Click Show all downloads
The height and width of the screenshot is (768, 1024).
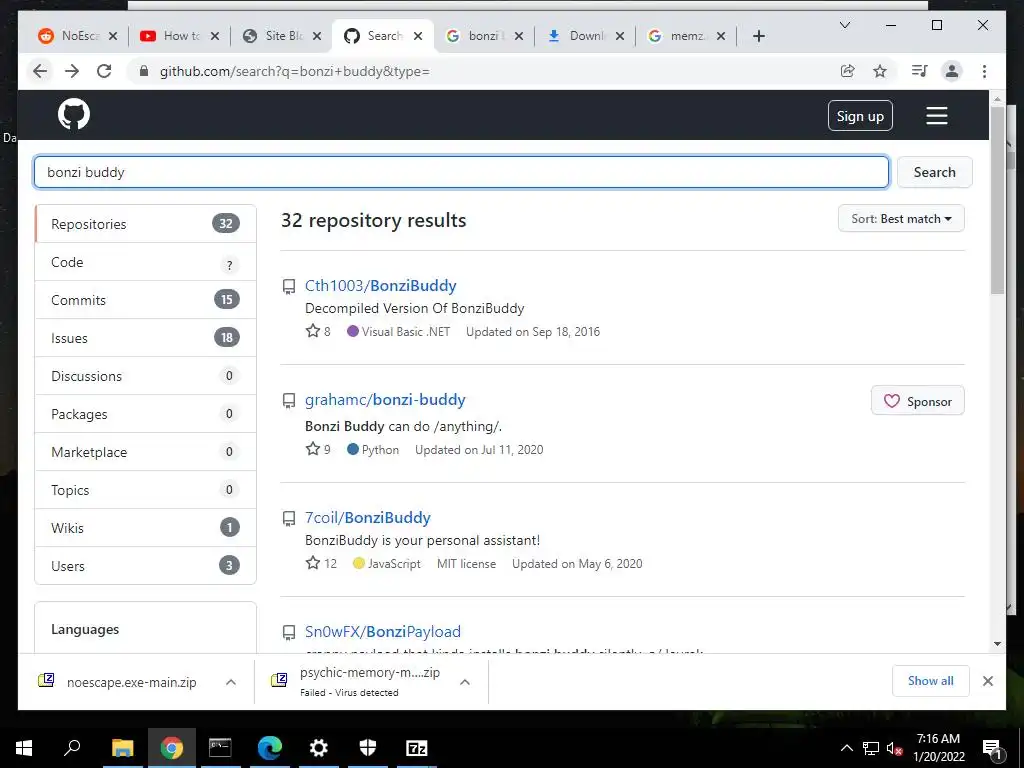[x=930, y=680]
